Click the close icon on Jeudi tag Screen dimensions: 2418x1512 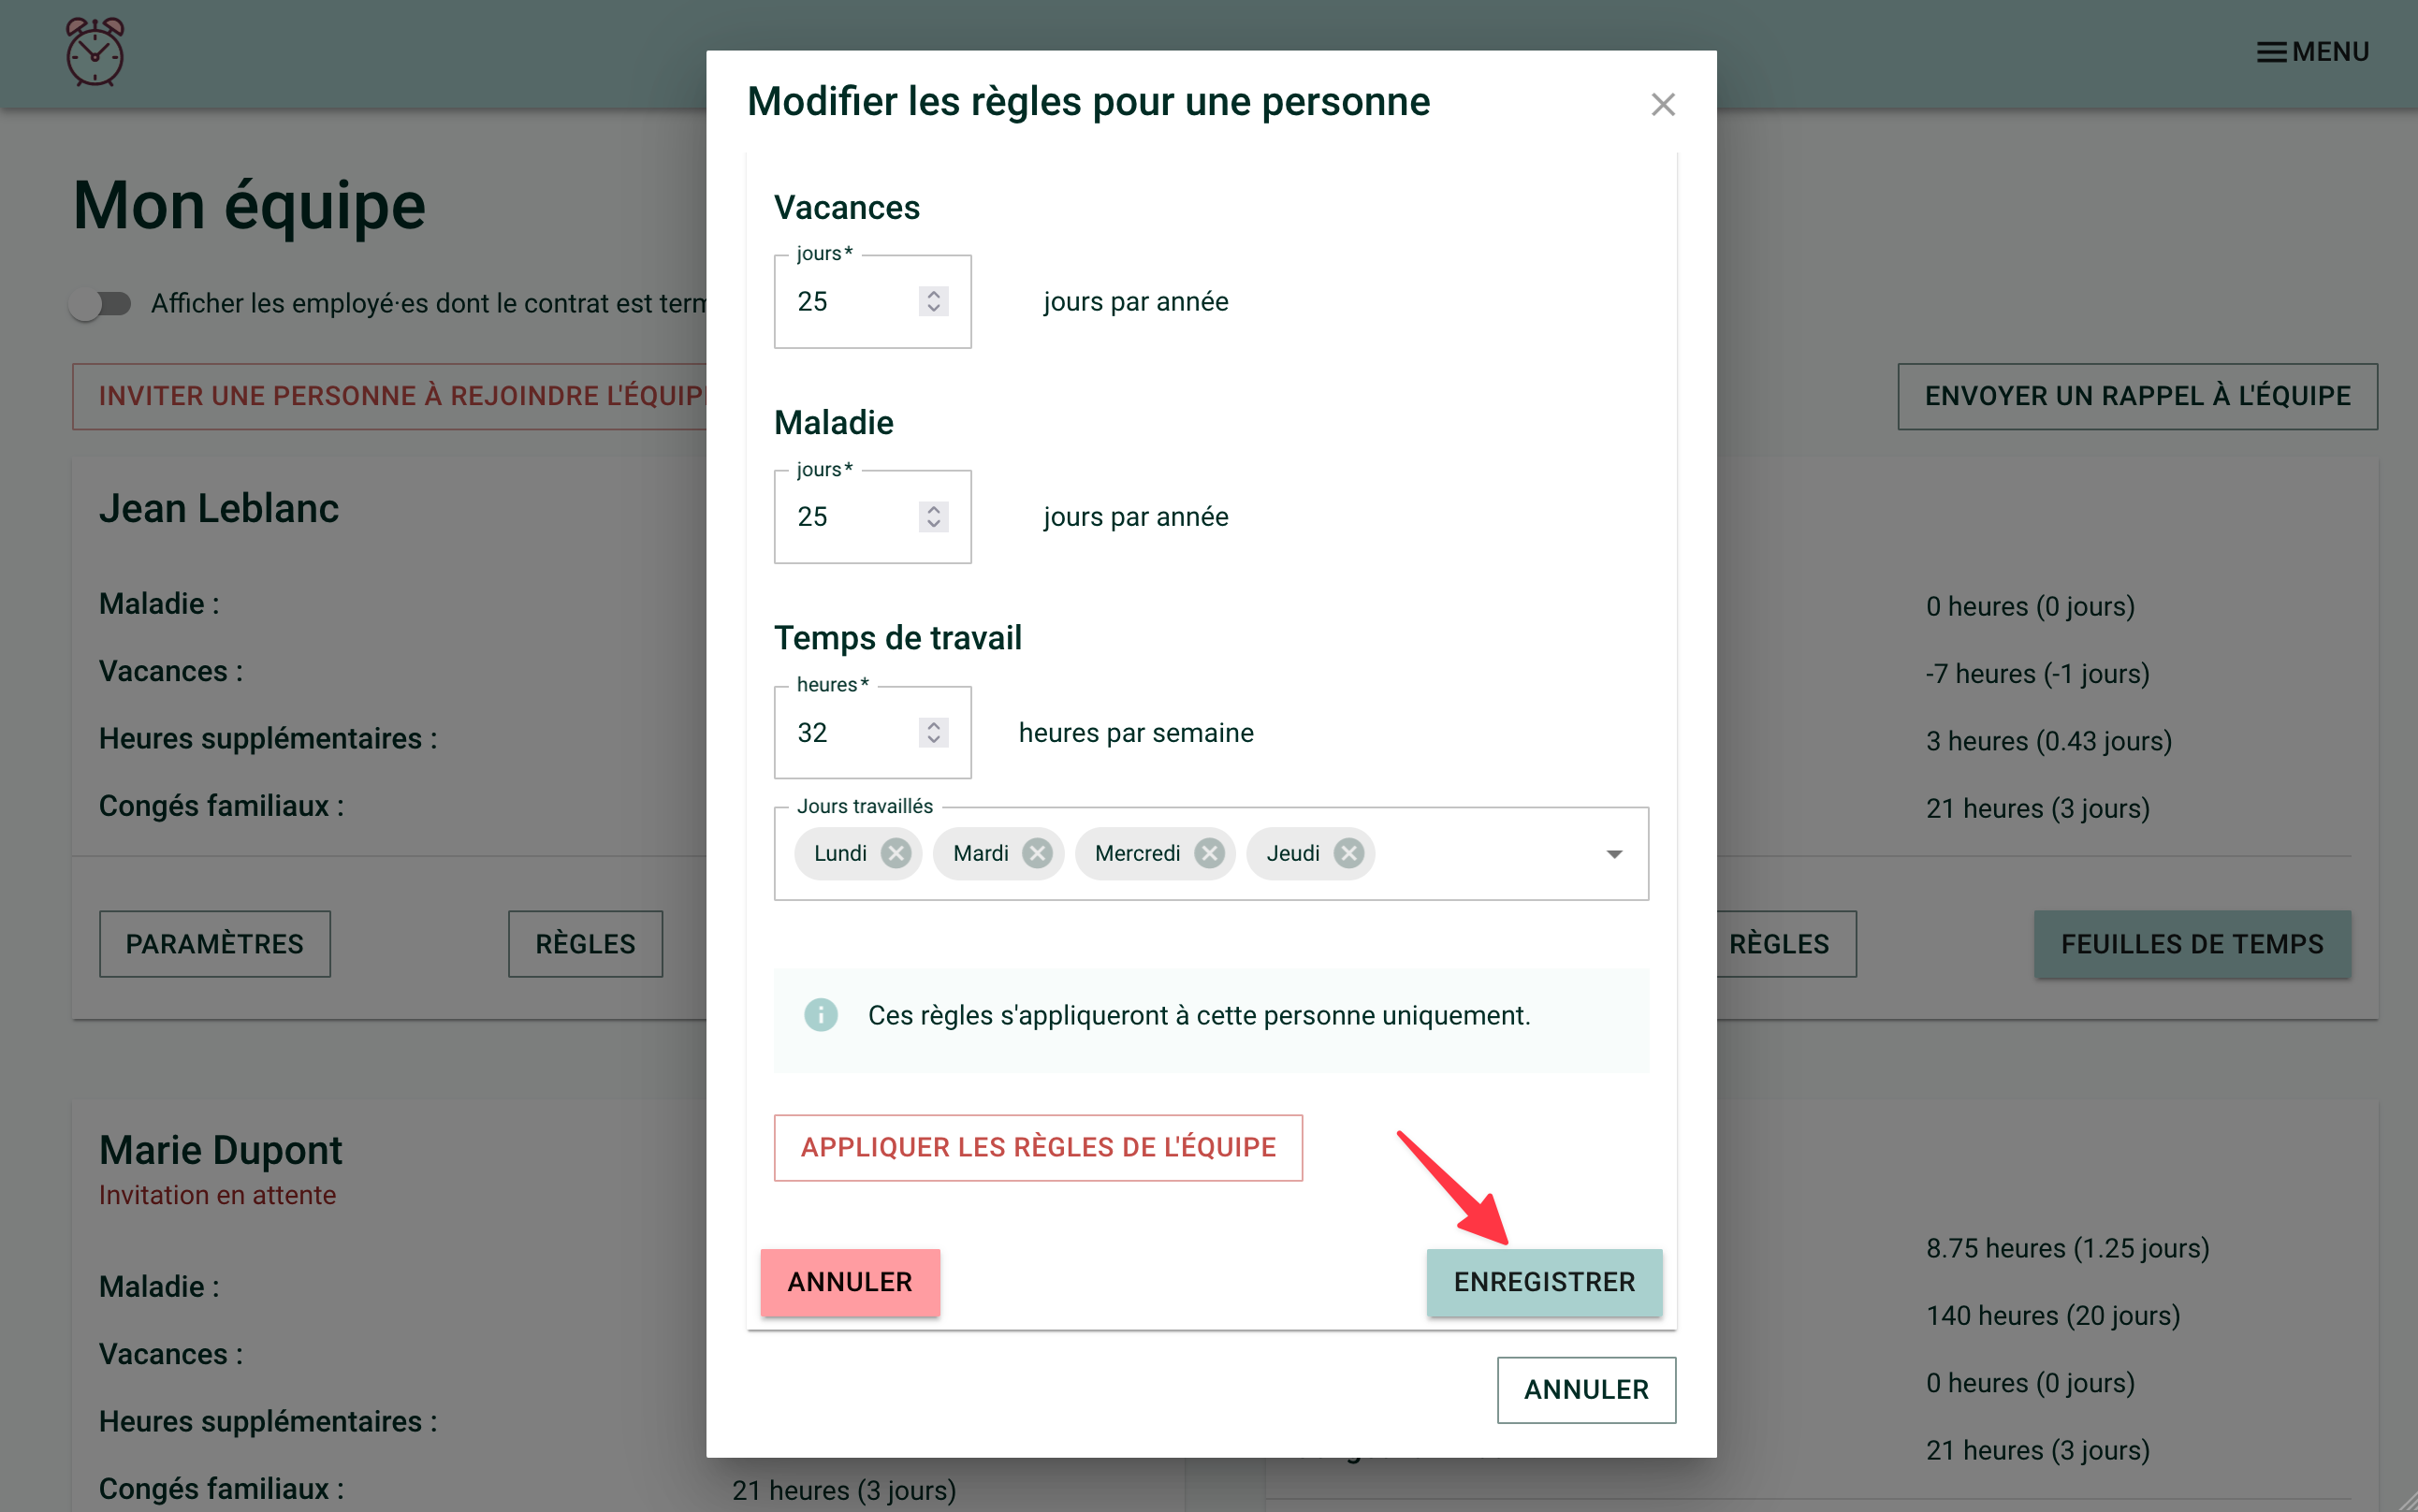tap(1350, 851)
